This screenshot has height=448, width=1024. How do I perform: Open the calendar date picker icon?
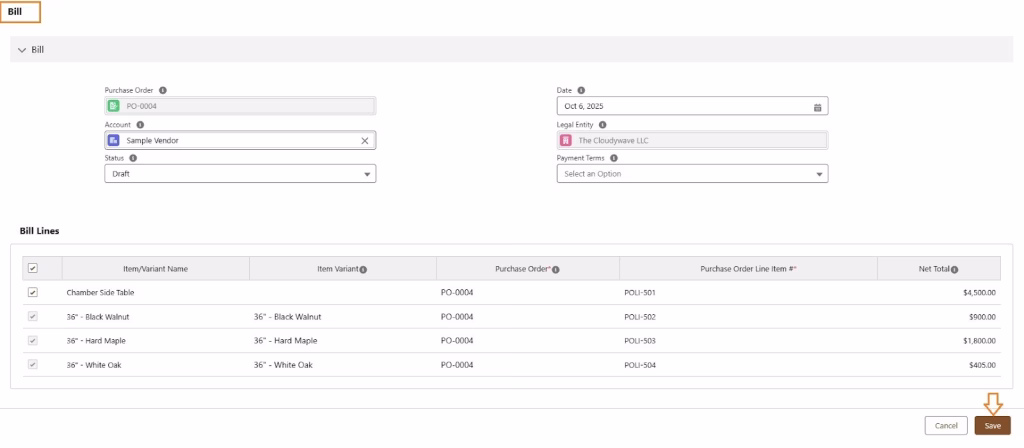tap(817, 107)
